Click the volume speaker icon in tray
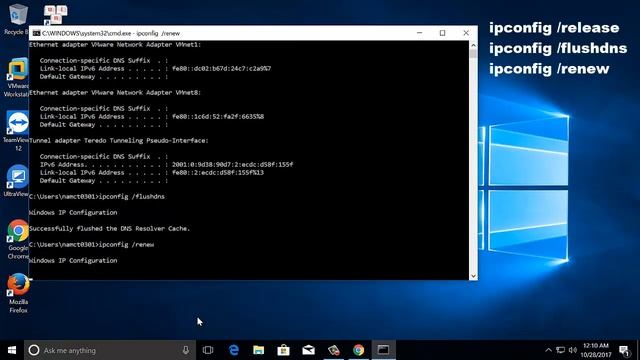Image resolution: width=640 pixels, height=360 pixels. coord(573,350)
